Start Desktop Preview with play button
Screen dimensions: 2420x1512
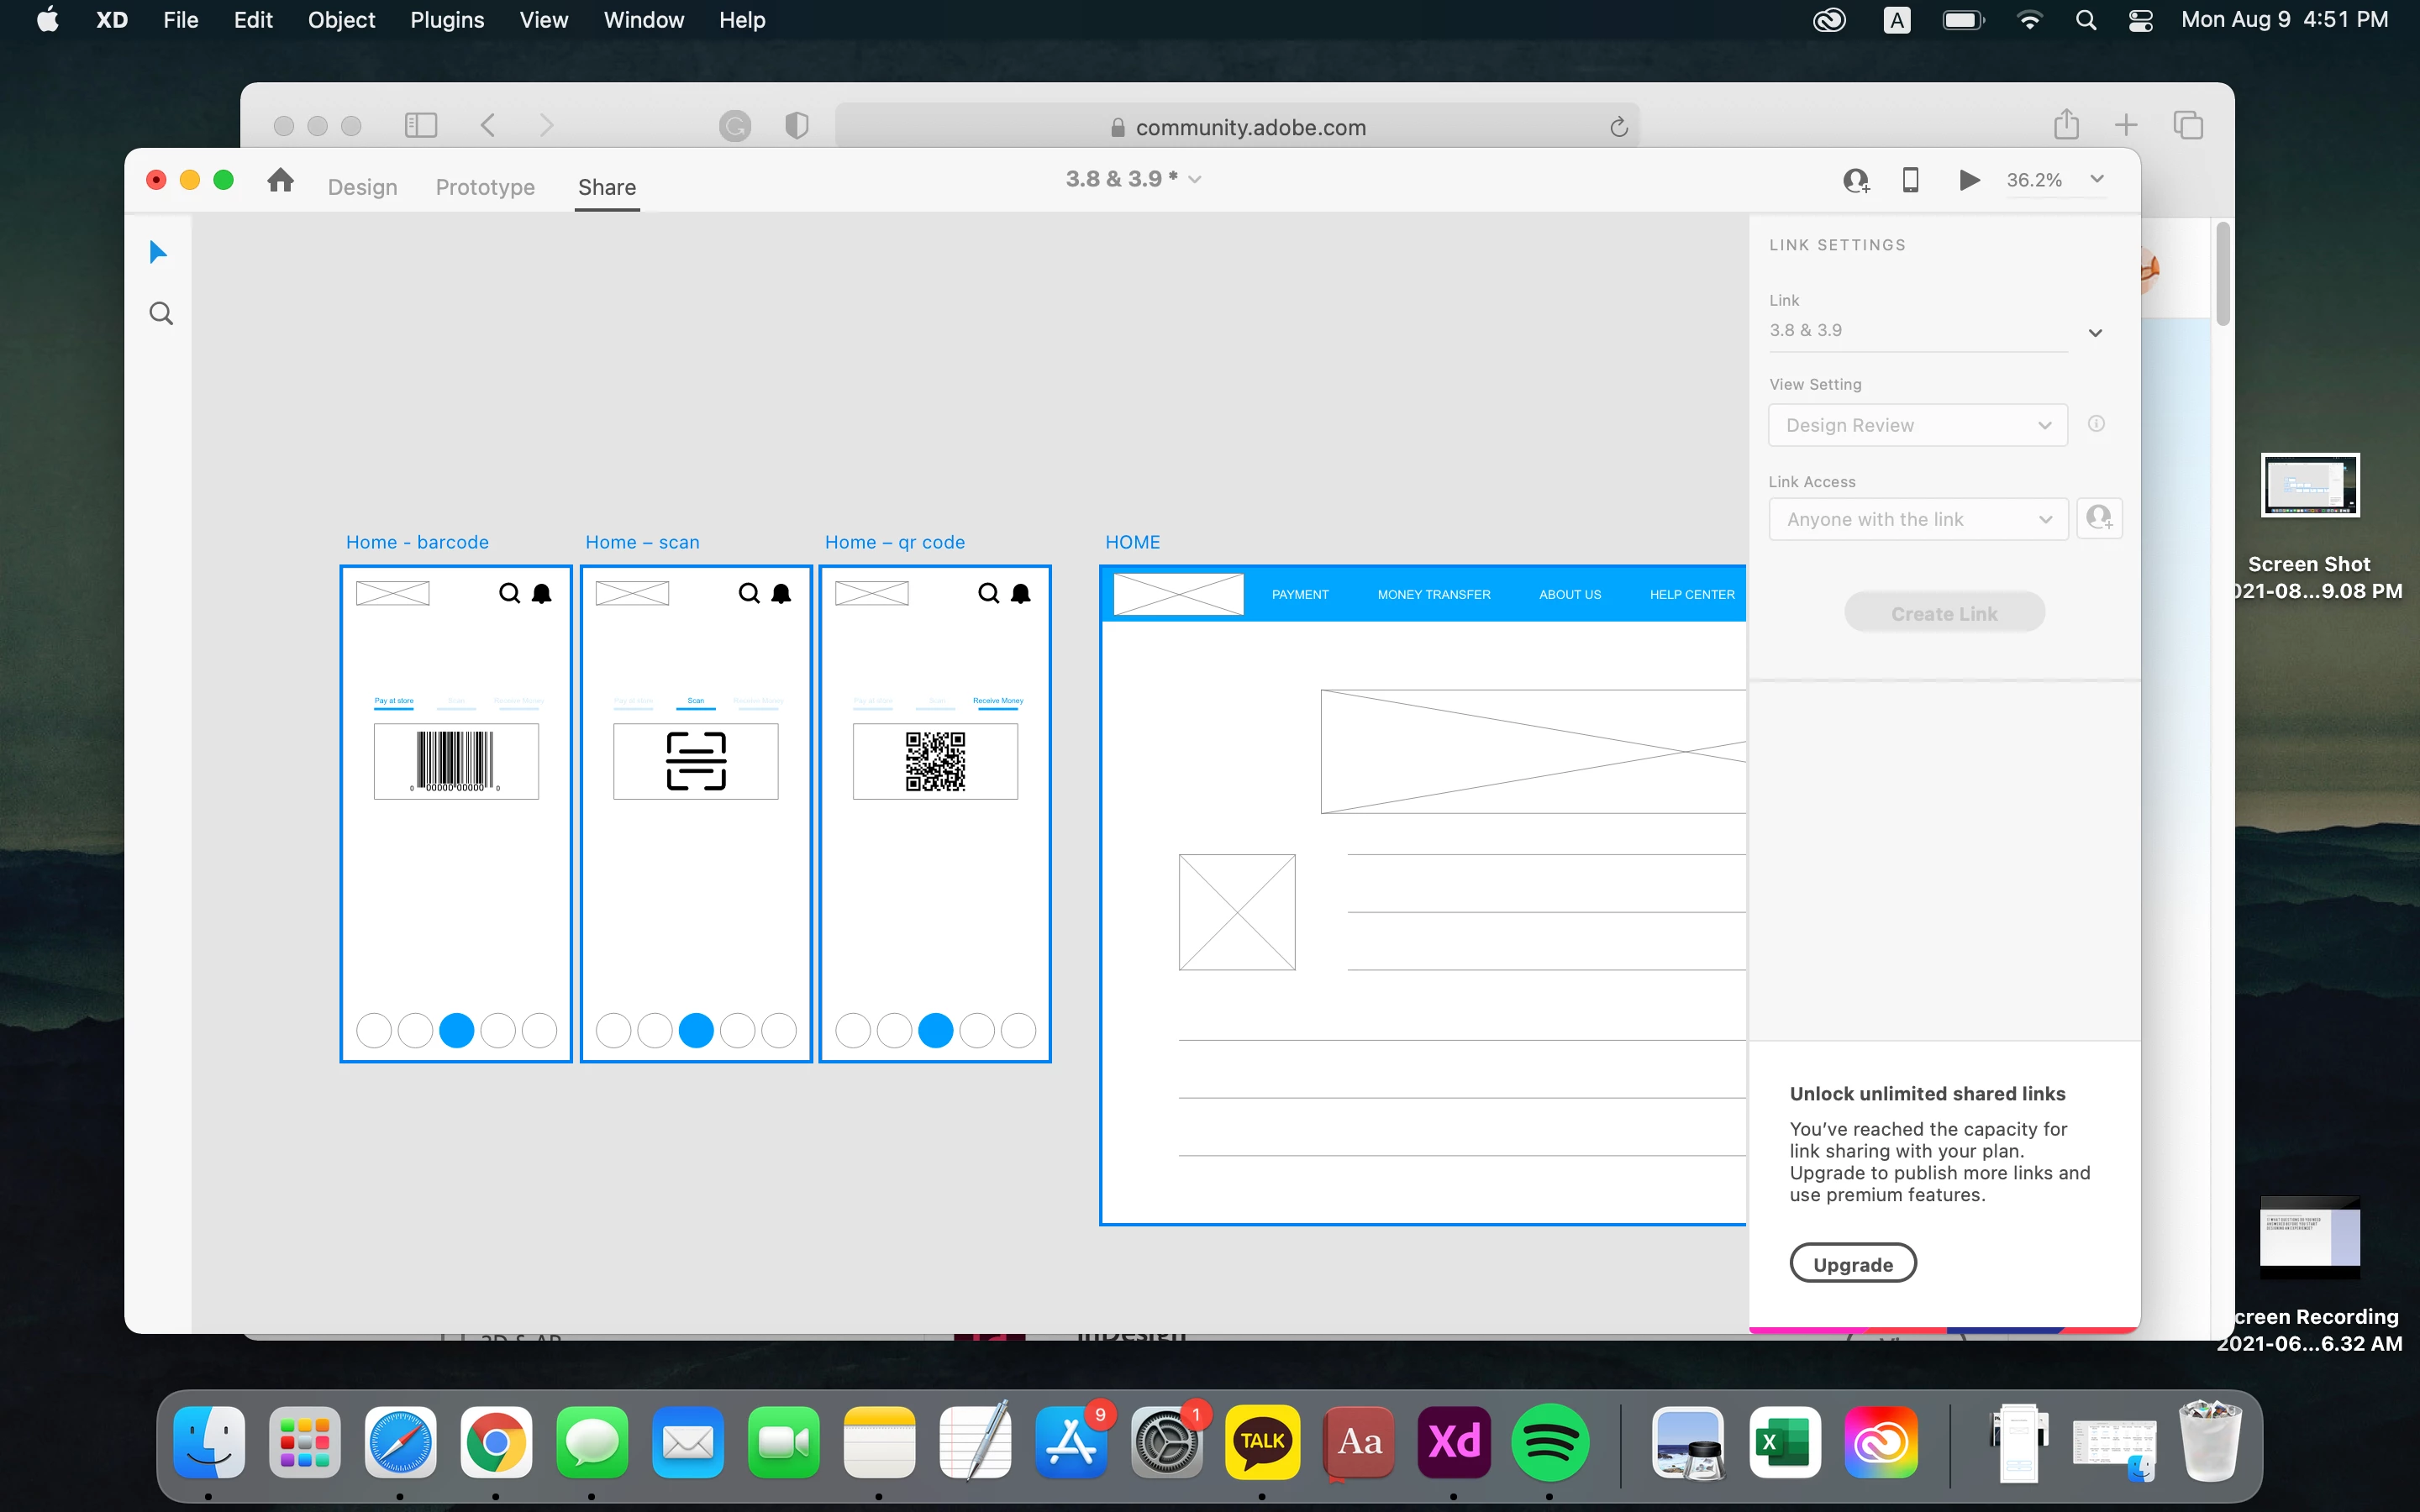pos(1968,180)
